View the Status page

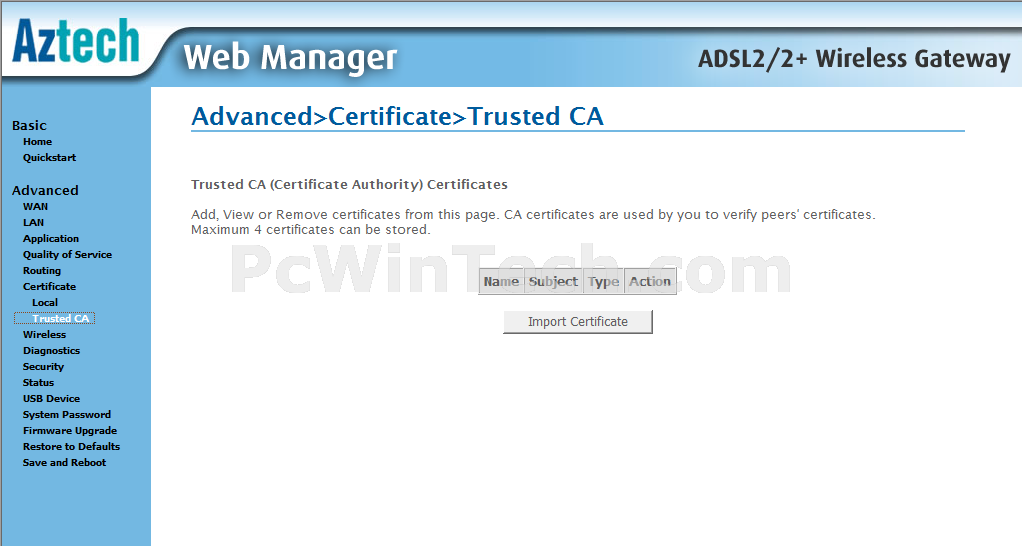pos(38,382)
